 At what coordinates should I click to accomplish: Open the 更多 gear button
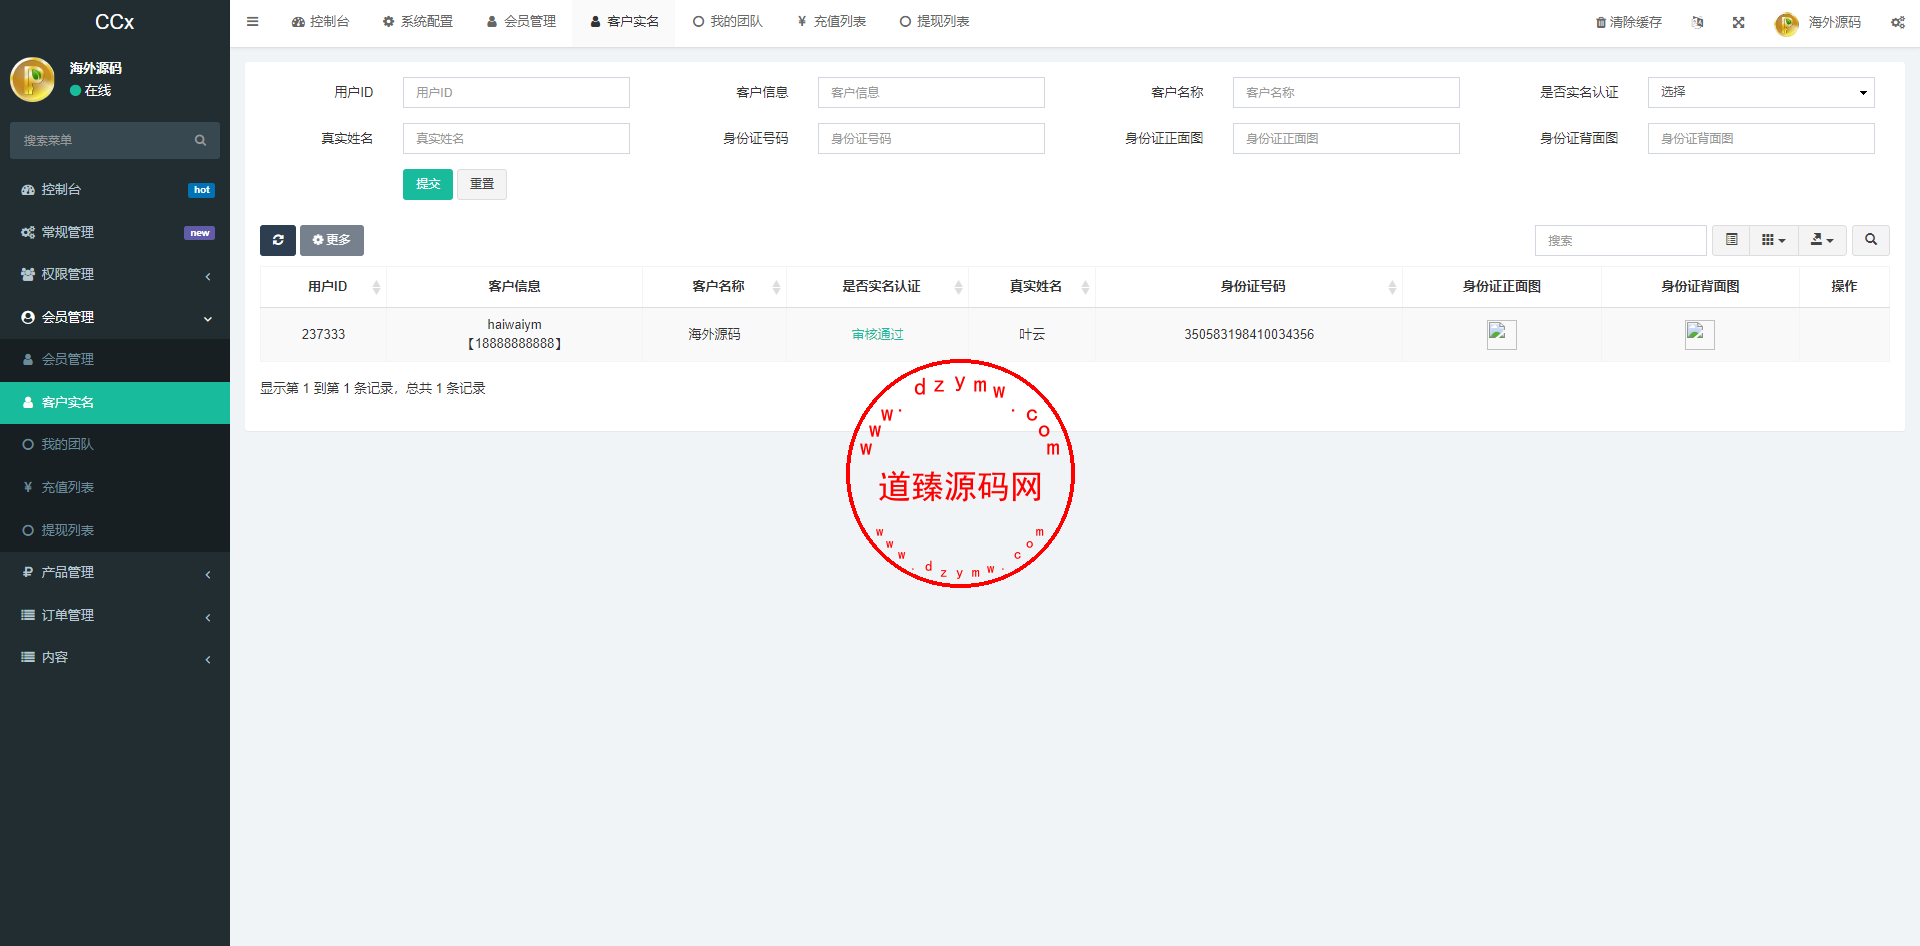(332, 240)
